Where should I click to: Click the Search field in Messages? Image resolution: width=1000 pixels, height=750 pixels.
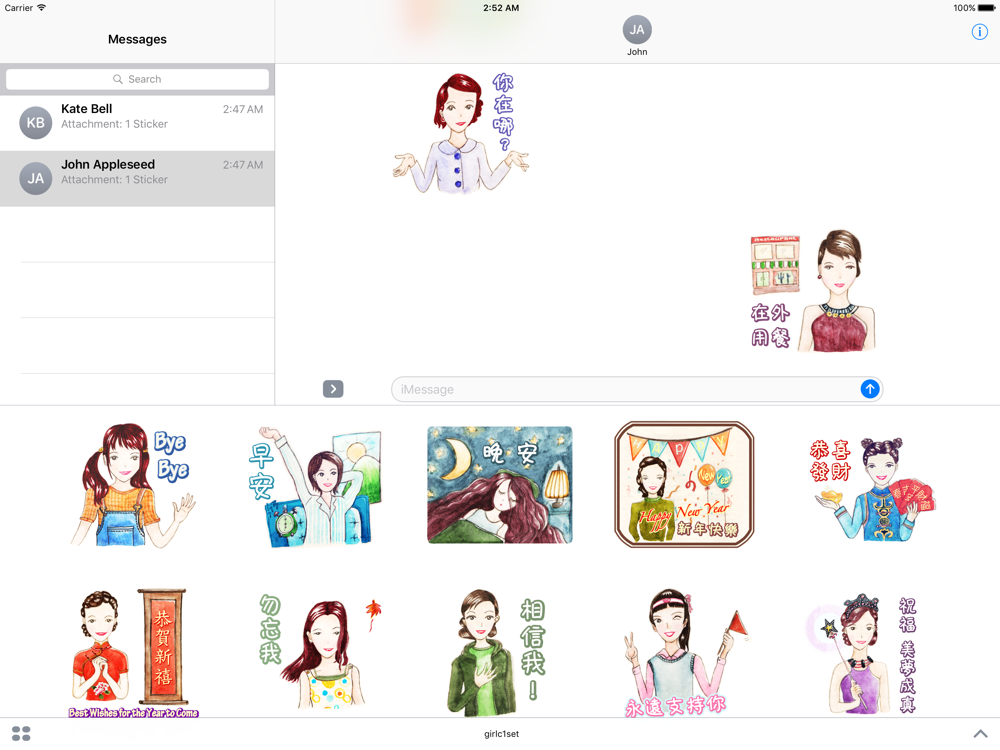(x=137, y=79)
